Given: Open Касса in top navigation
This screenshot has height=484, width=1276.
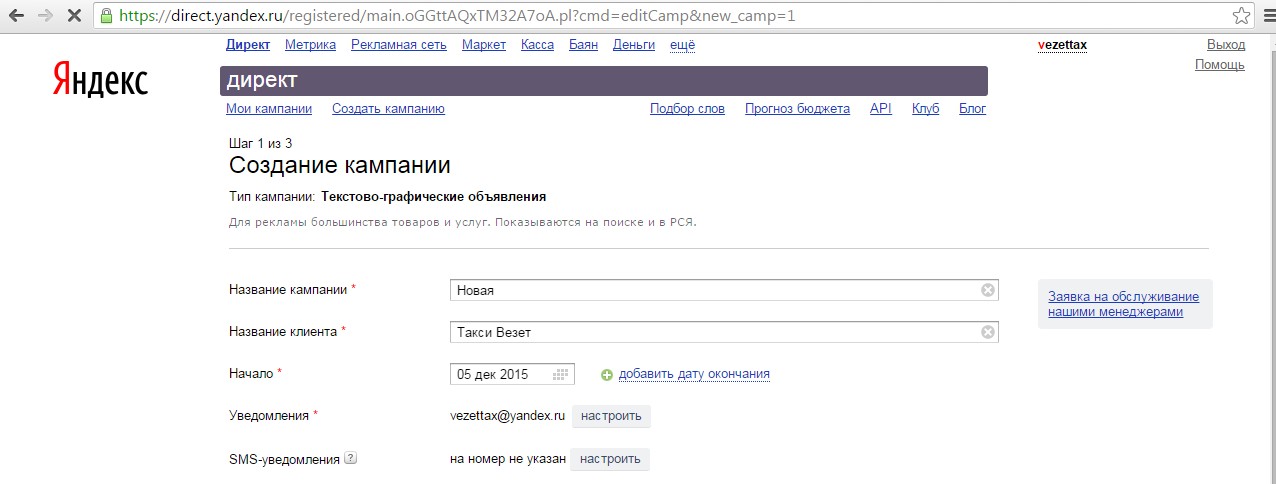Looking at the screenshot, I should tap(537, 45).
